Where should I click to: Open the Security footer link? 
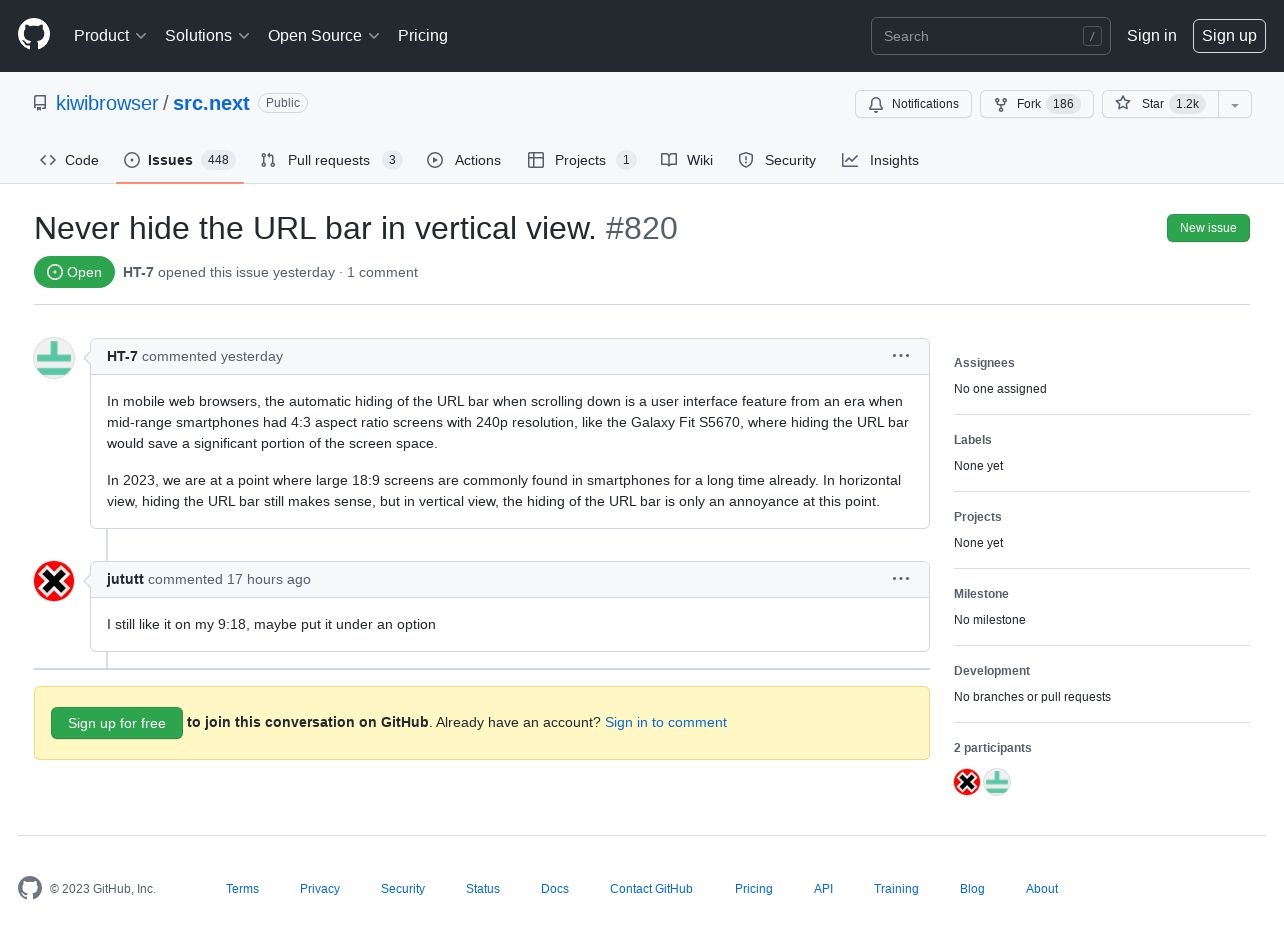pyautogui.click(x=403, y=889)
